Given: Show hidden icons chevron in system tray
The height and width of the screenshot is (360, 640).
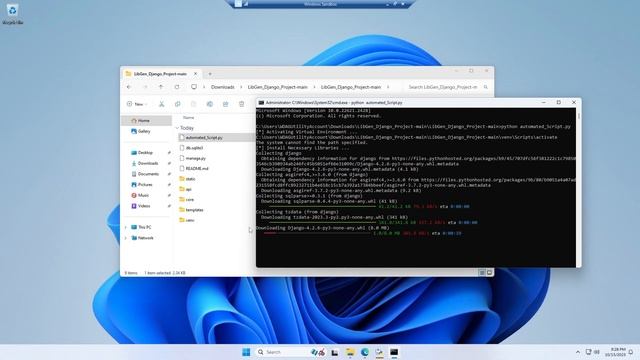Looking at the screenshot, I should [578, 352].
